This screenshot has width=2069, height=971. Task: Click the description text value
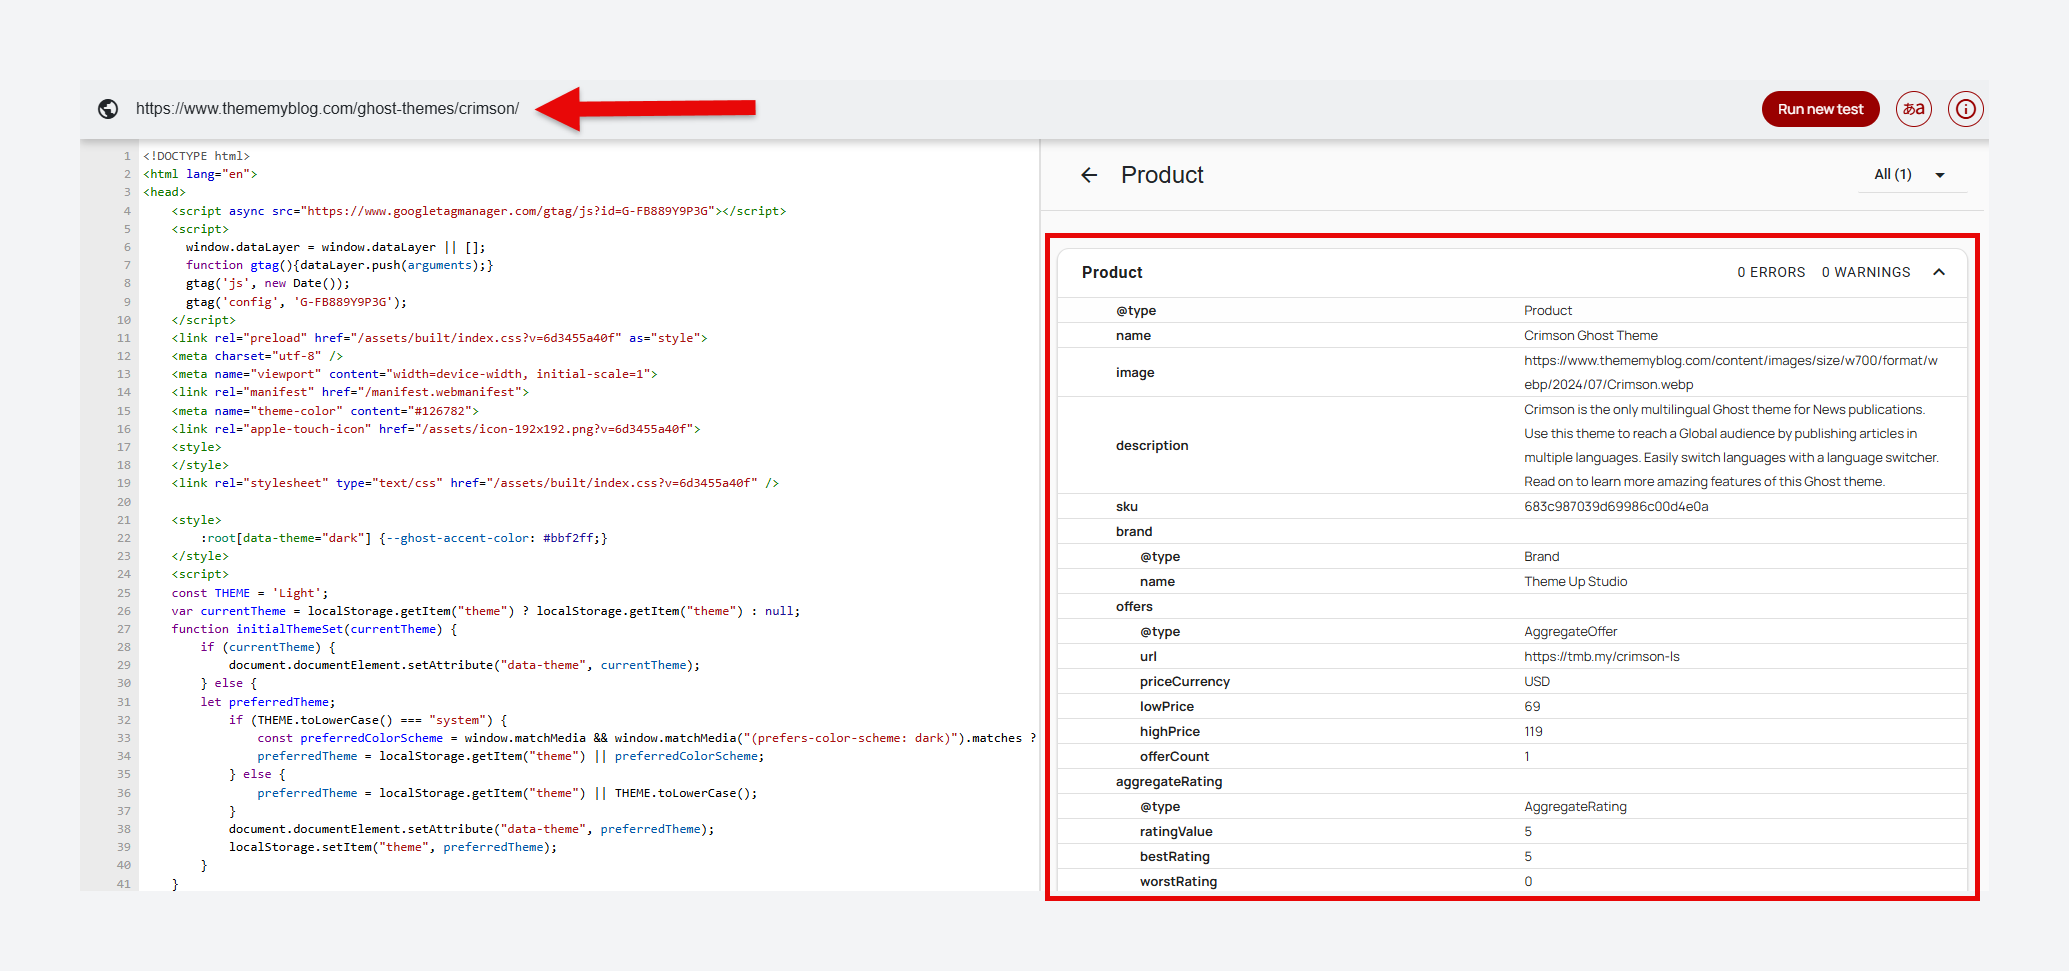pos(1731,446)
